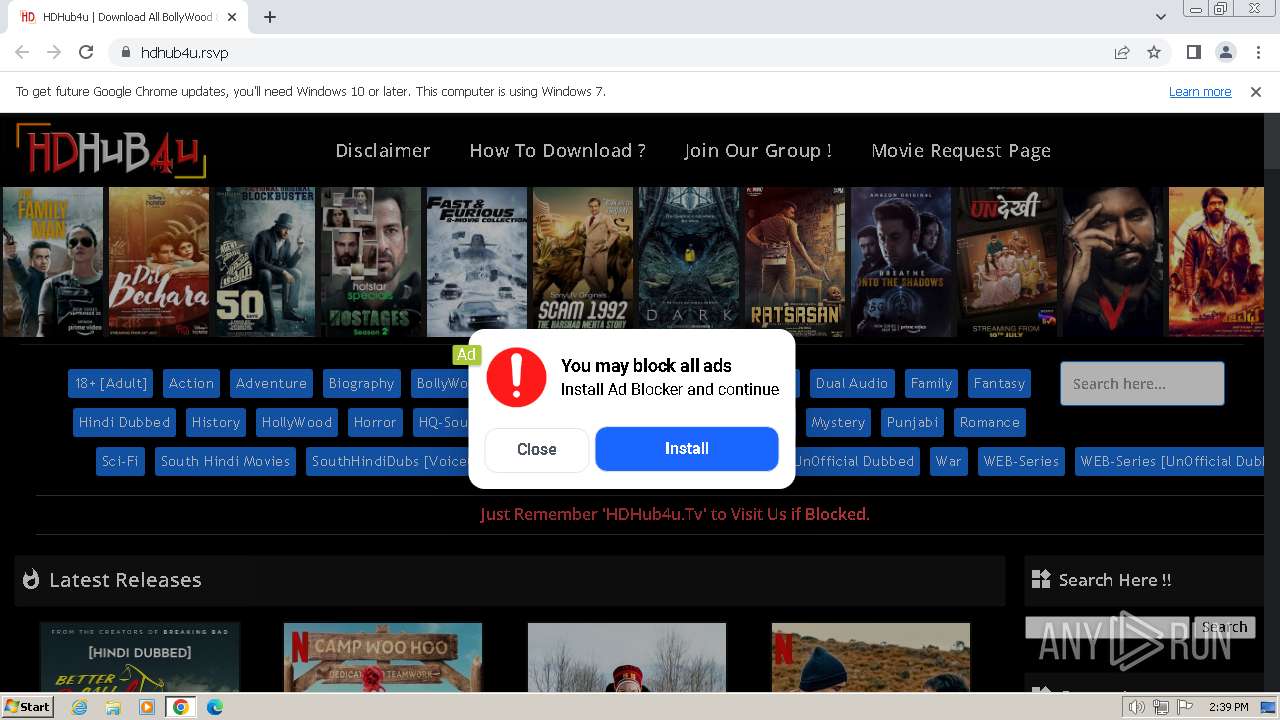Open the Movie Request Page
Screen dimensions: 1280x720
point(961,151)
